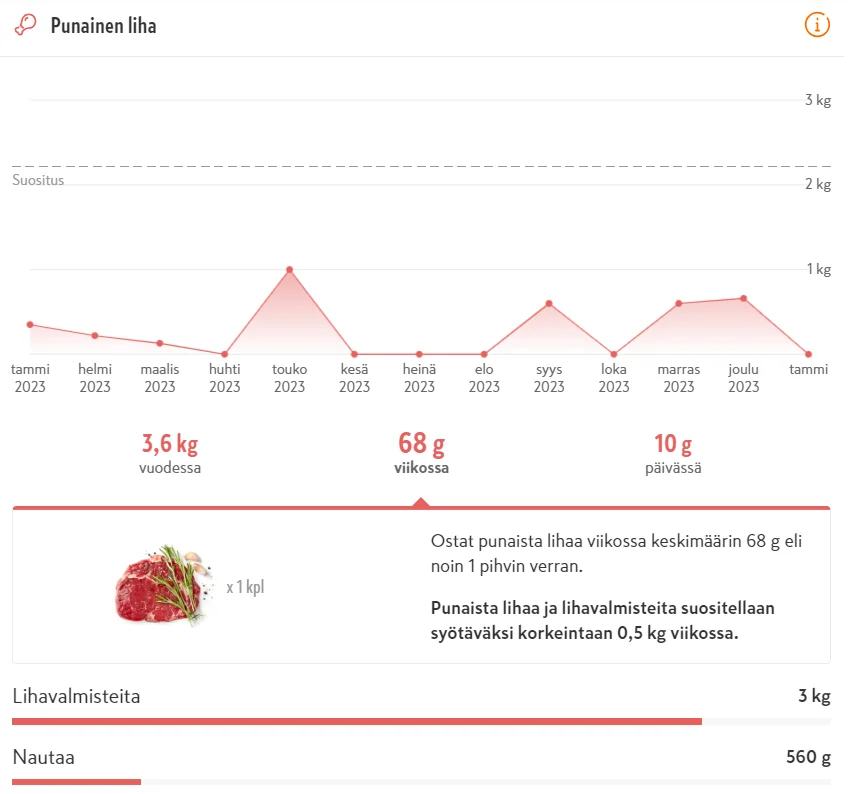Select the 10 g päivässä tab
This screenshot has width=849, height=794.
click(673, 453)
